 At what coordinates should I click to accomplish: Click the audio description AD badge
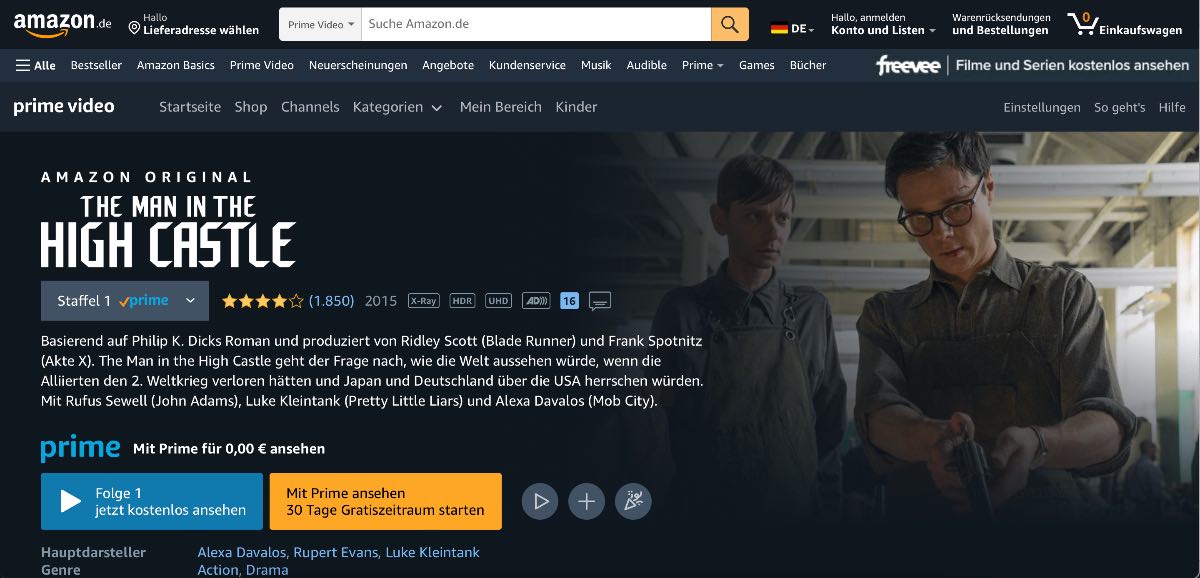point(536,301)
